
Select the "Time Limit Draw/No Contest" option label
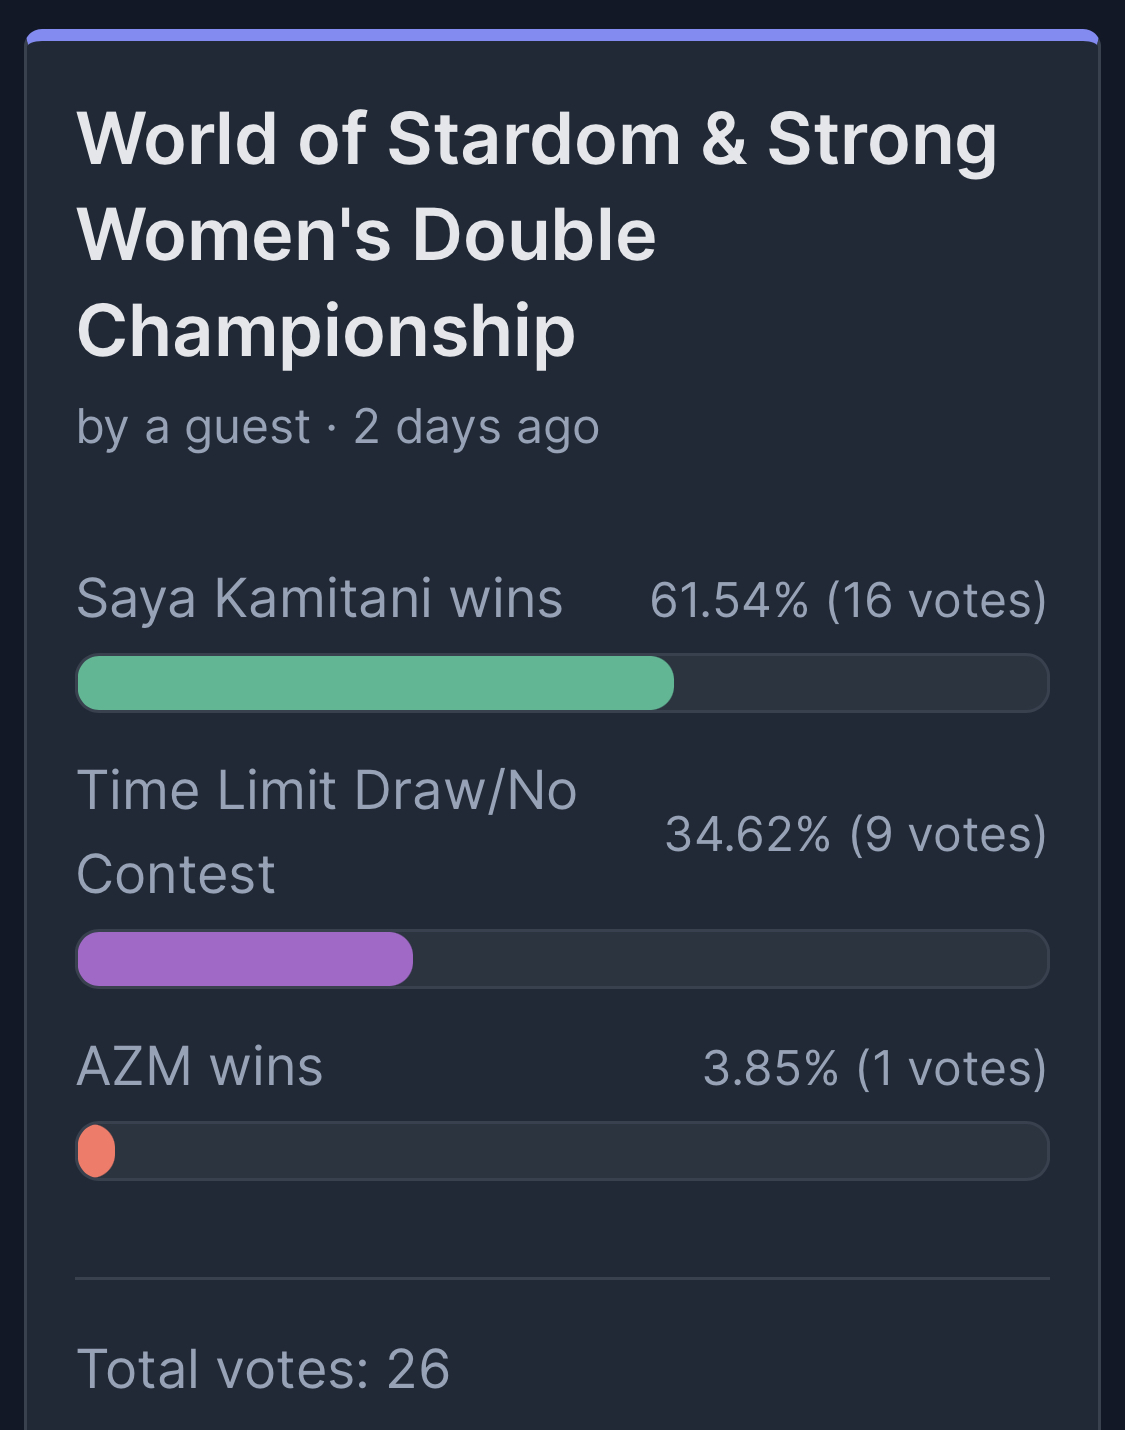(326, 832)
